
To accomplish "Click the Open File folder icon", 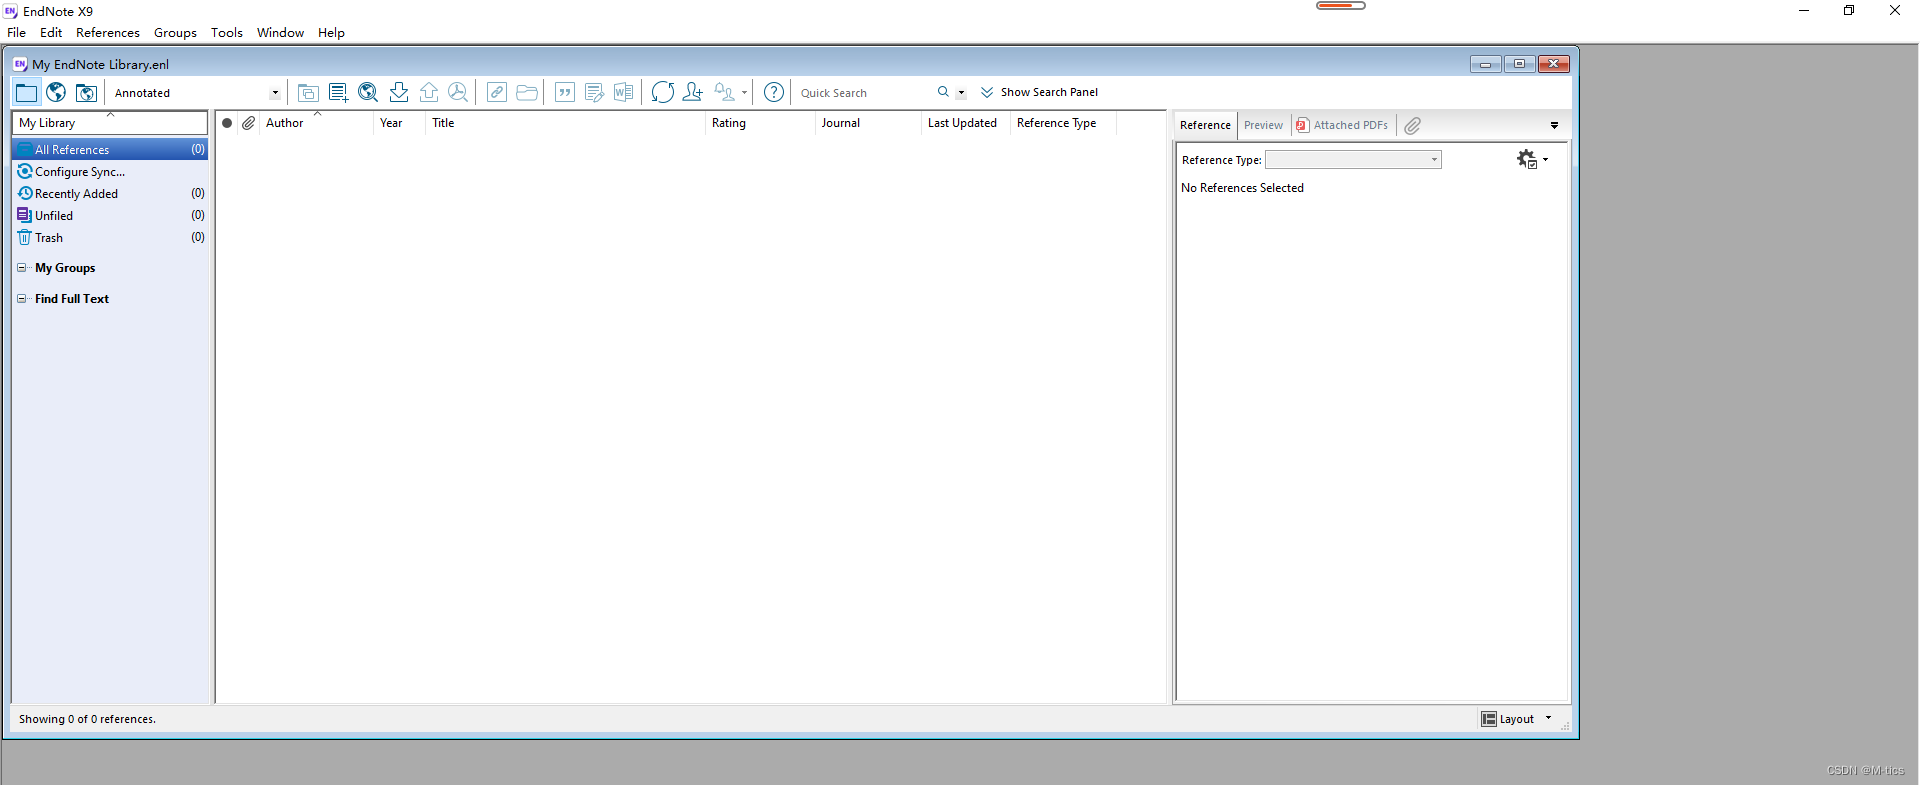I will [x=527, y=93].
